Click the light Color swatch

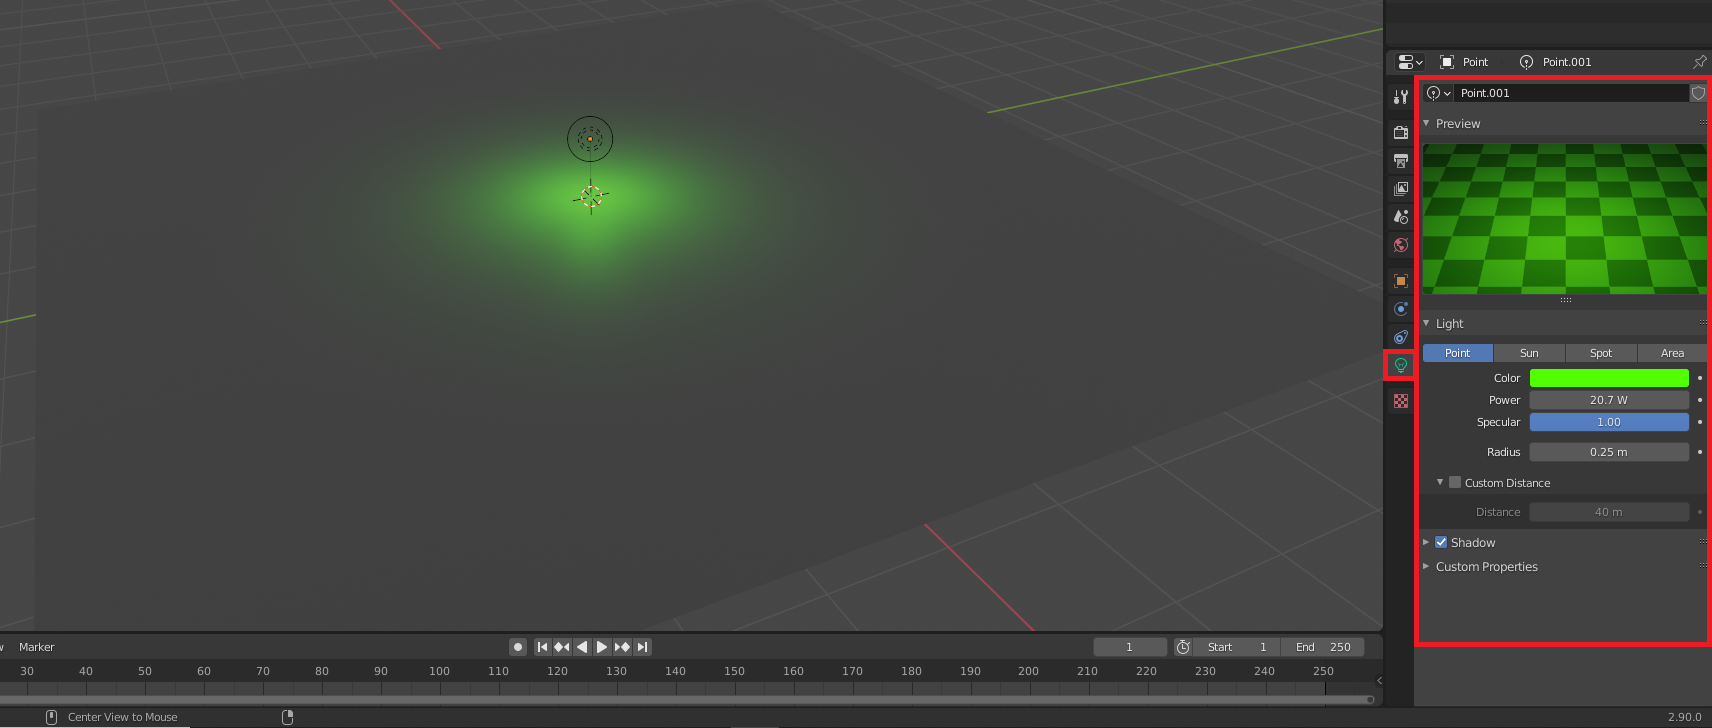tap(1609, 378)
